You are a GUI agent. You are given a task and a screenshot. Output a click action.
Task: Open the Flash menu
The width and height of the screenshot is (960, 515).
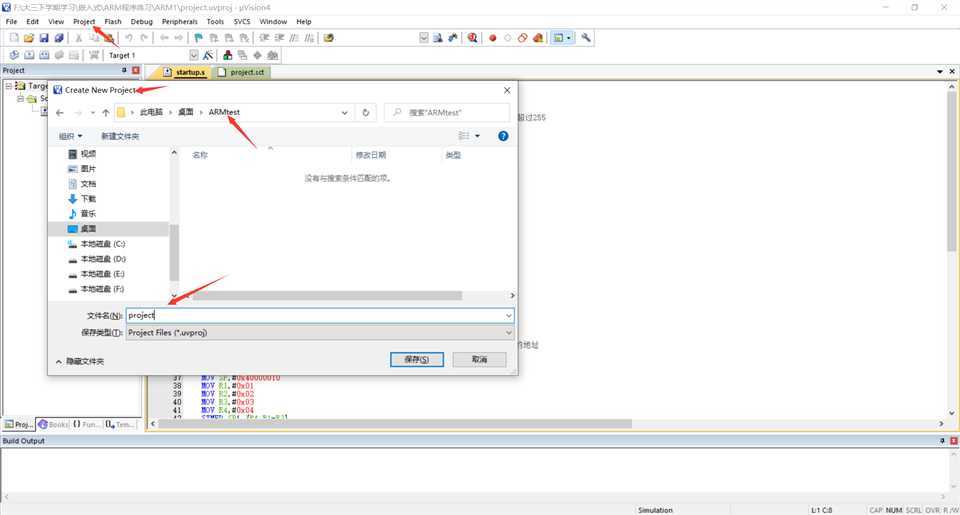(113, 21)
